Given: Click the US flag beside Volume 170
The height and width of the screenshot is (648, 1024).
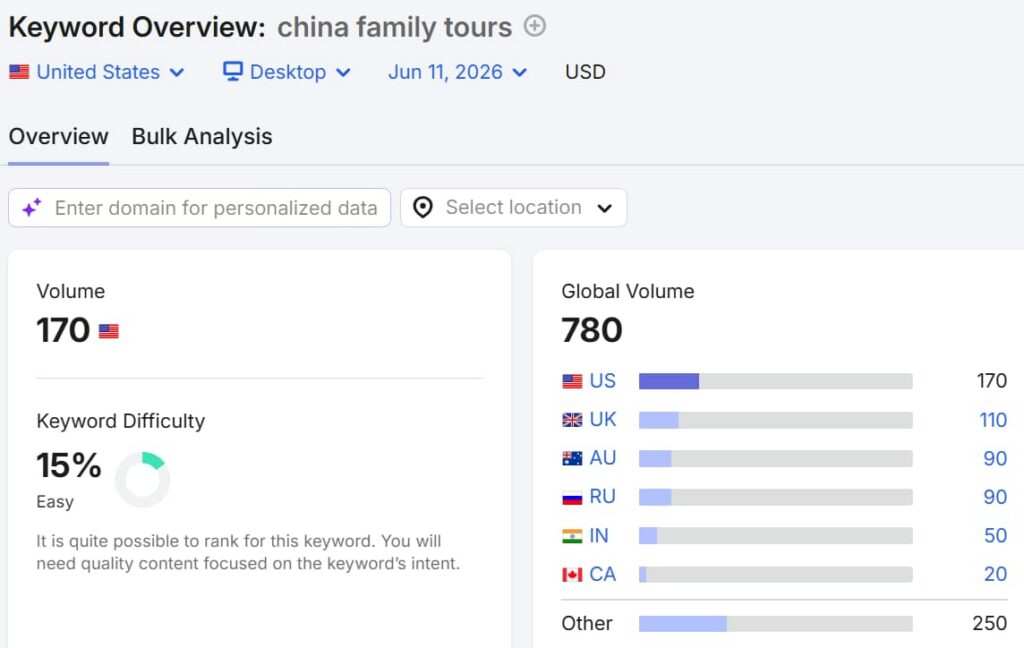Looking at the screenshot, I should pos(108,331).
